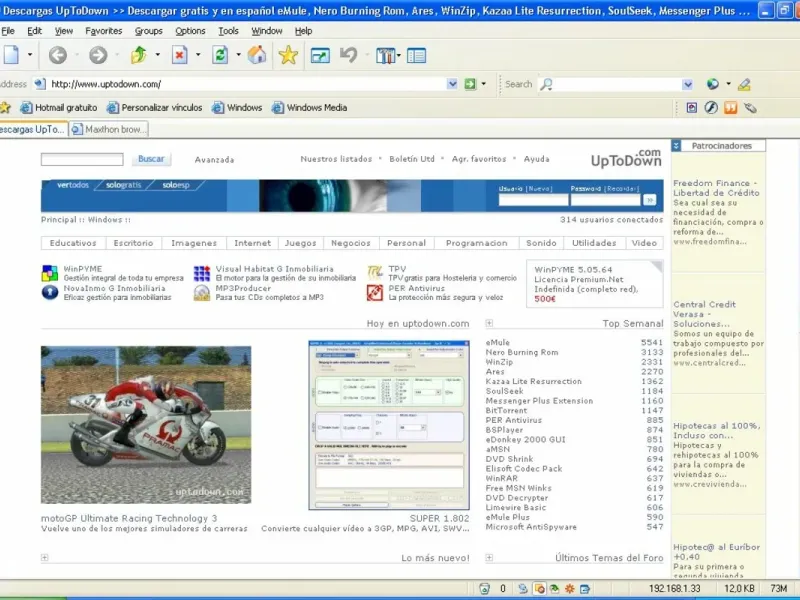Open the Home page icon
The image size is (800, 600).
coord(257,55)
